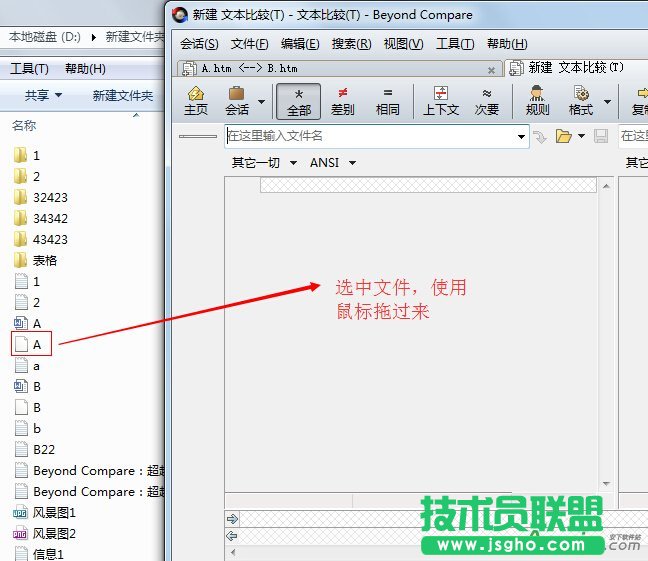Select the lowercase b text file

28,429
